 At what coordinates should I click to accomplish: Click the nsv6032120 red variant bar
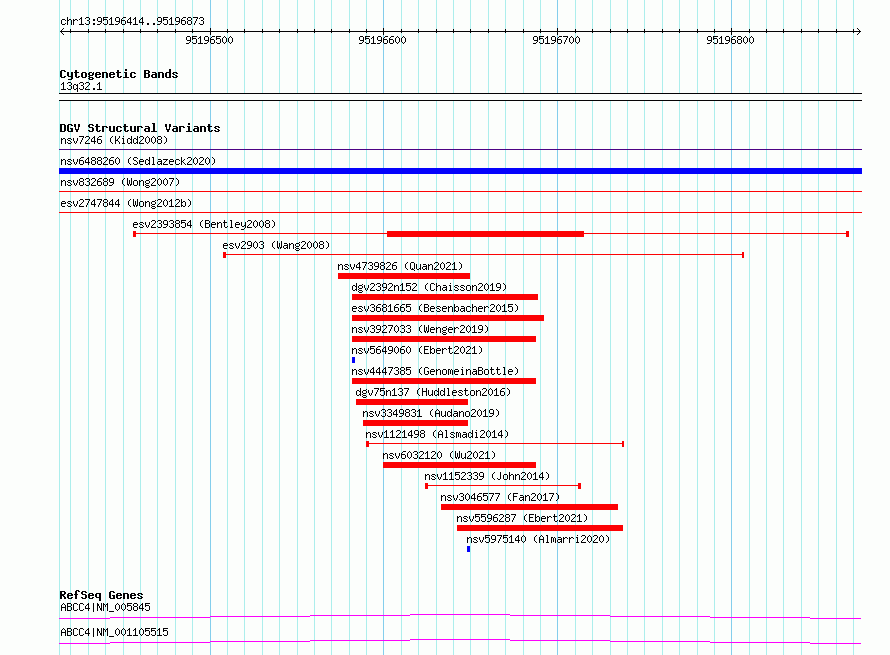tap(459, 465)
